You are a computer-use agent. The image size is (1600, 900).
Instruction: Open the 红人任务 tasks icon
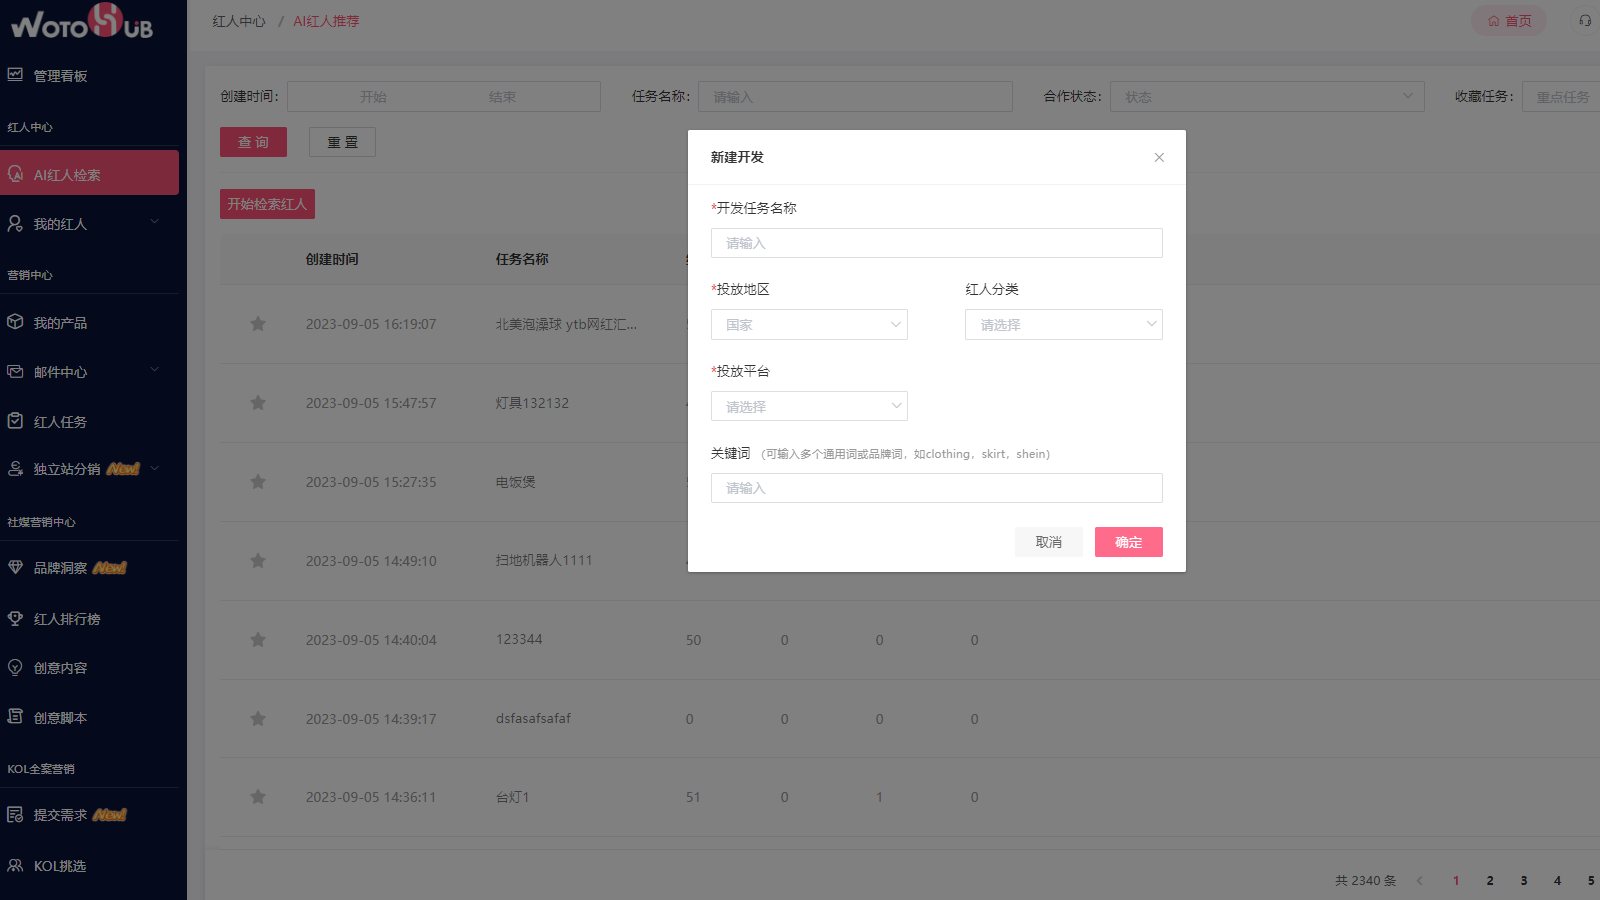15,421
